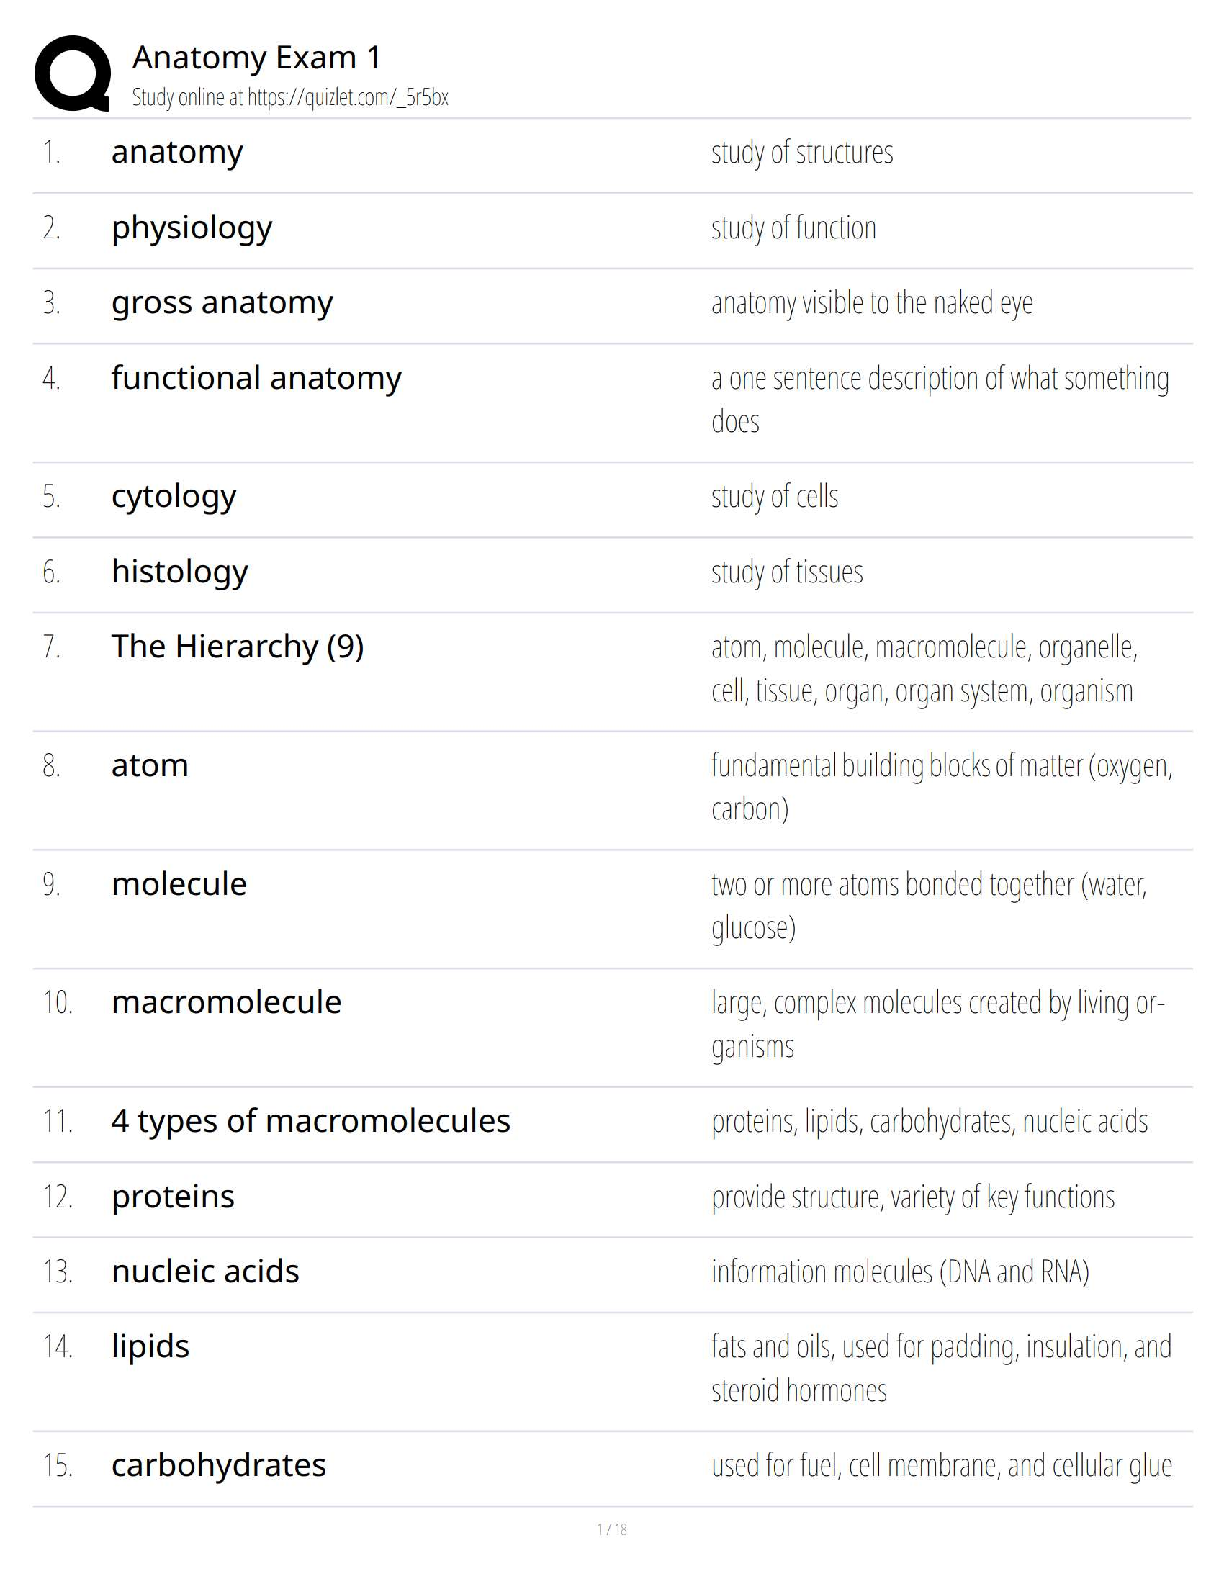Click the 'lipids' term
Viewport: 1224px width, 1584px height.
point(150,1346)
